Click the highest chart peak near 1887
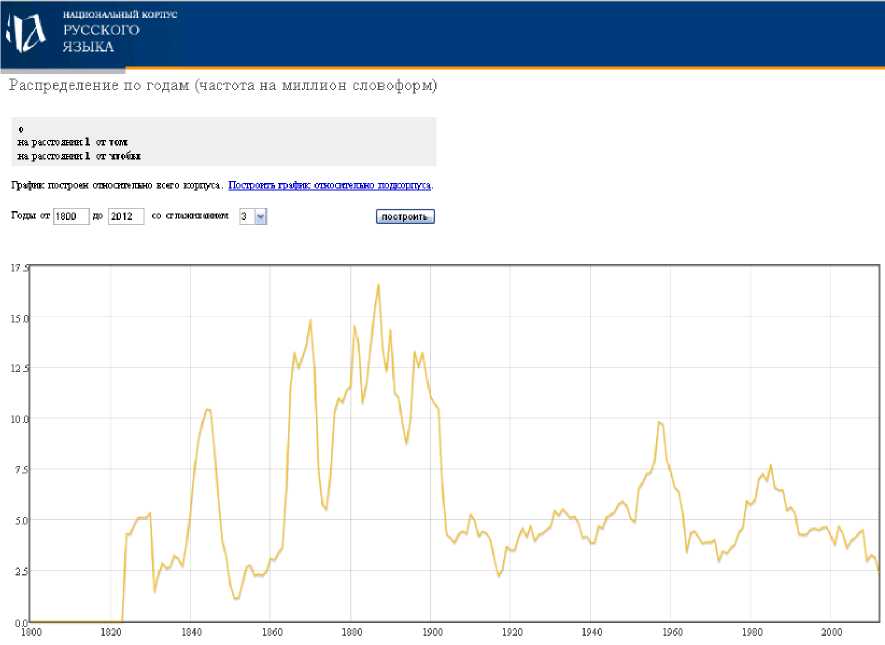Screen dimensions: 885x645 click(x=378, y=285)
